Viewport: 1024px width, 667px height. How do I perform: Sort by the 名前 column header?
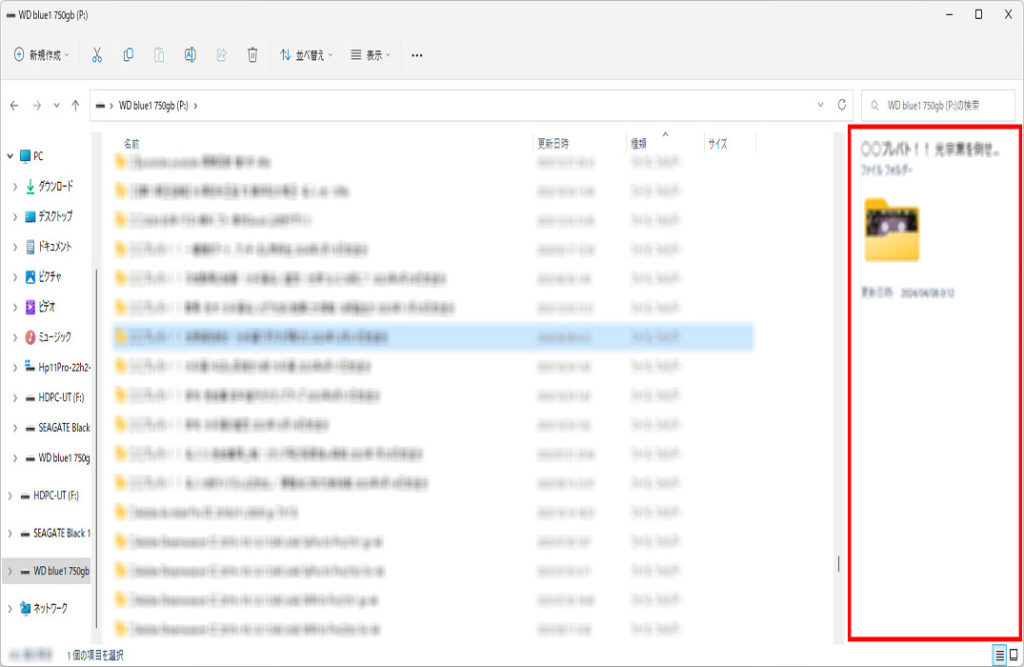pyautogui.click(x=132, y=144)
